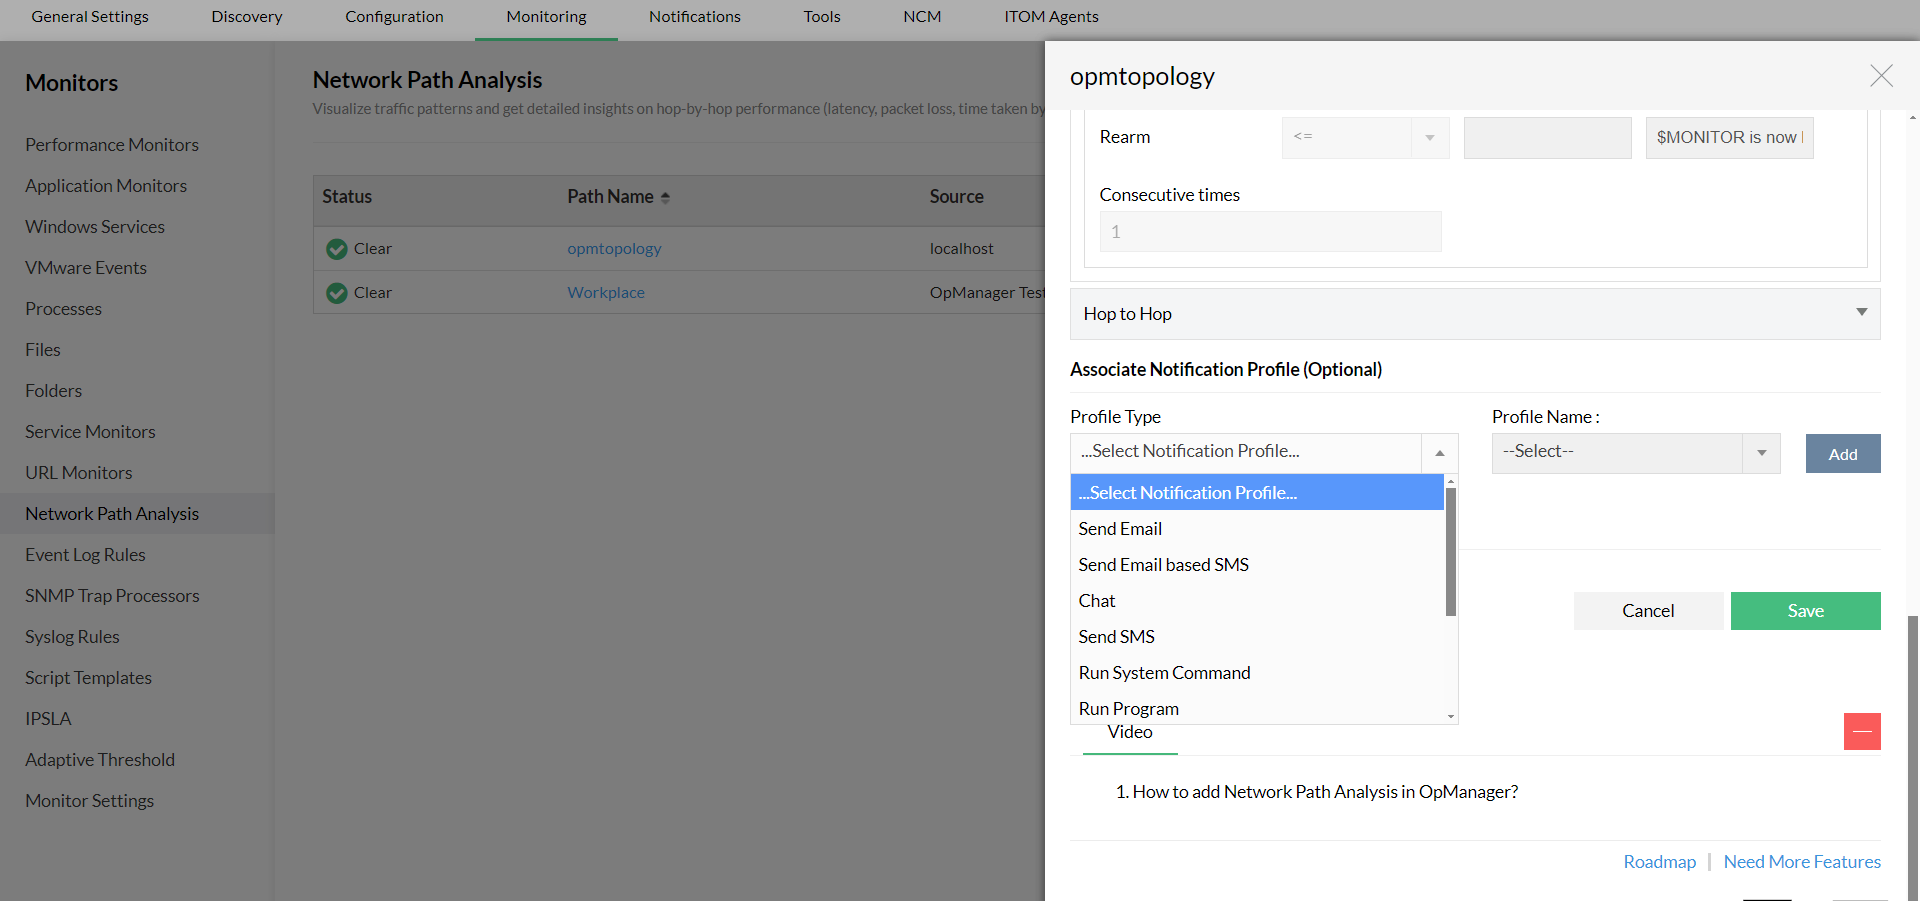Switch to the Notifications tab
The height and width of the screenshot is (901, 1920).
[x=694, y=17]
